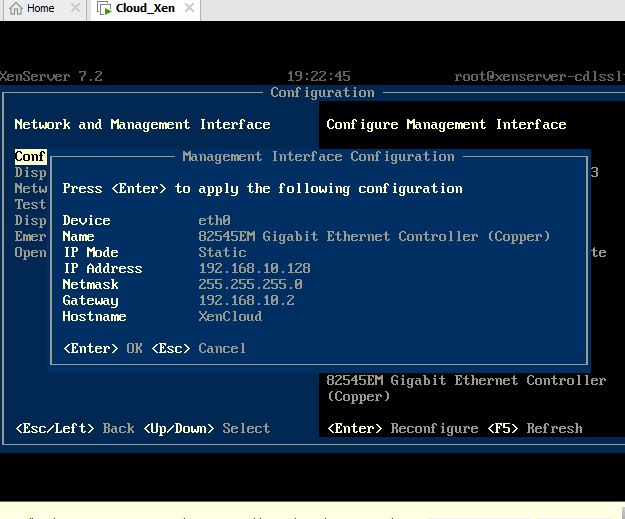Click the <Esc/Left> Back option

[75, 429]
